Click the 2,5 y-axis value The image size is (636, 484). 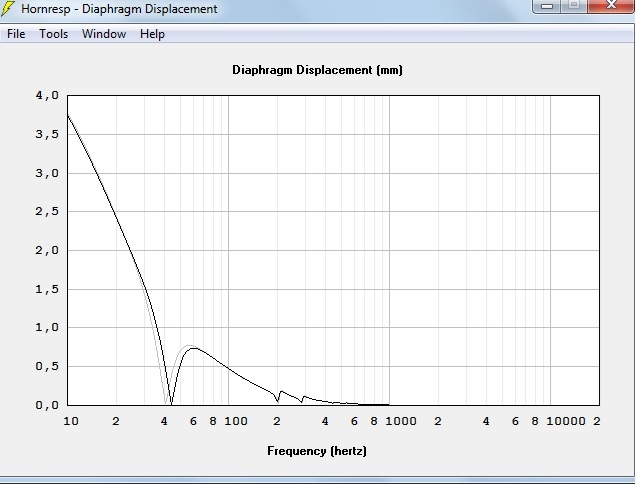pos(47,211)
